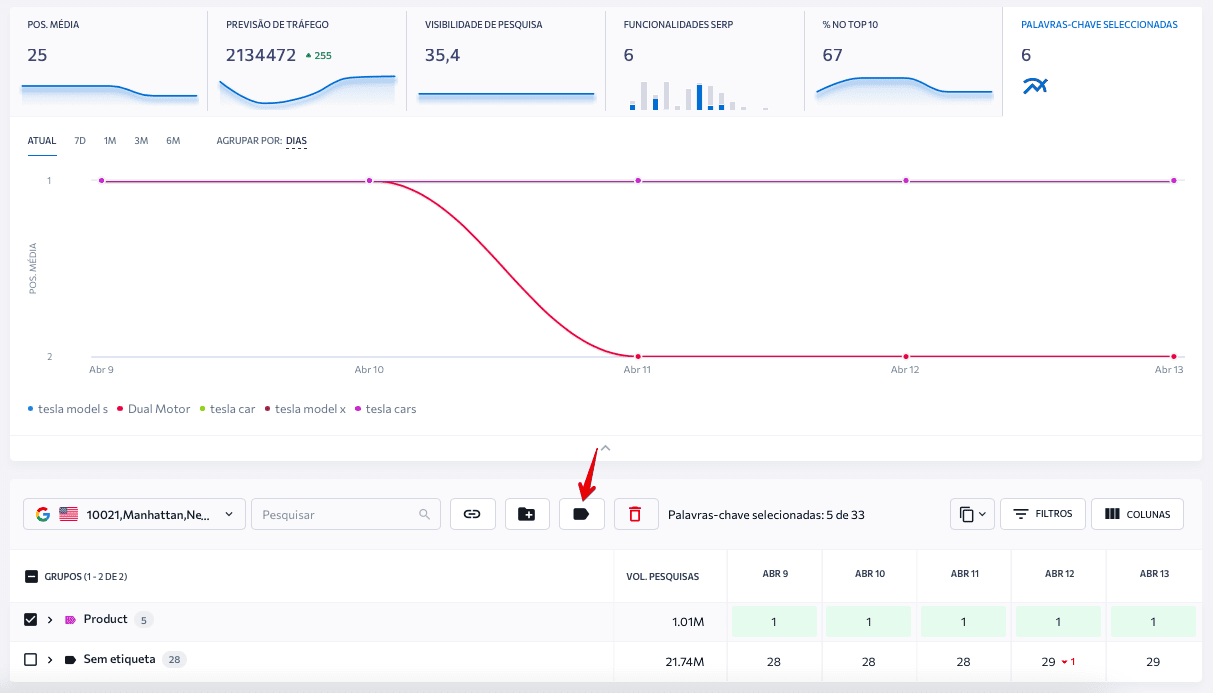
Task: Expand the Sem etiqueta group row
Action: pos(50,660)
